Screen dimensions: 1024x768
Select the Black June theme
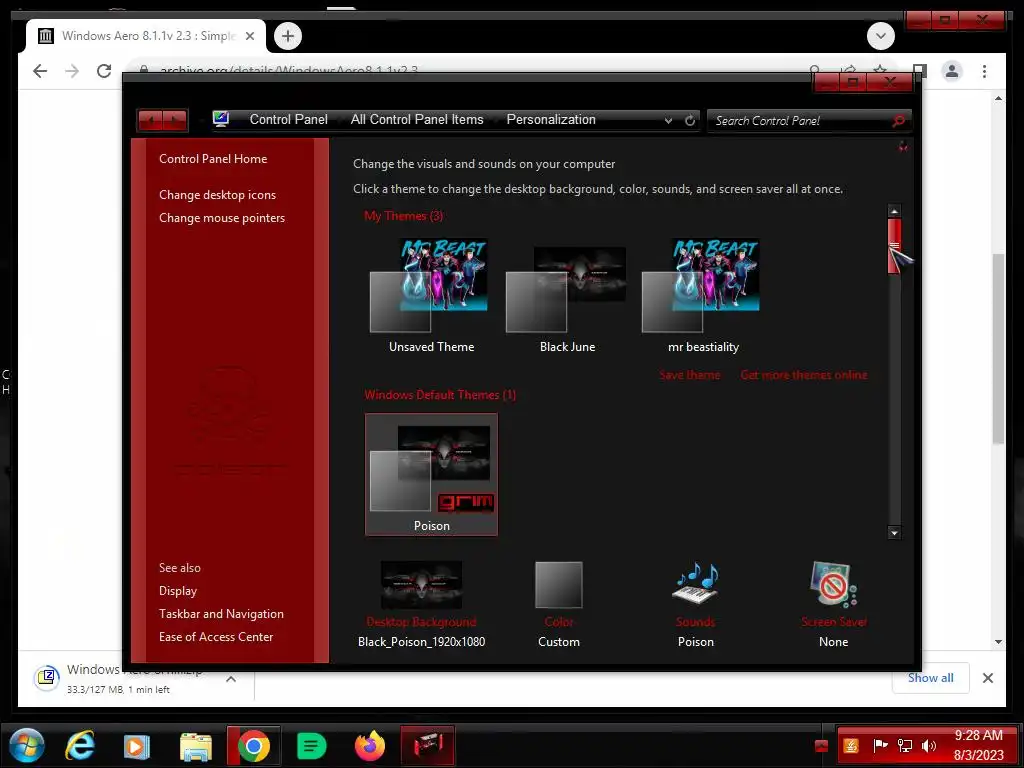click(567, 295)
